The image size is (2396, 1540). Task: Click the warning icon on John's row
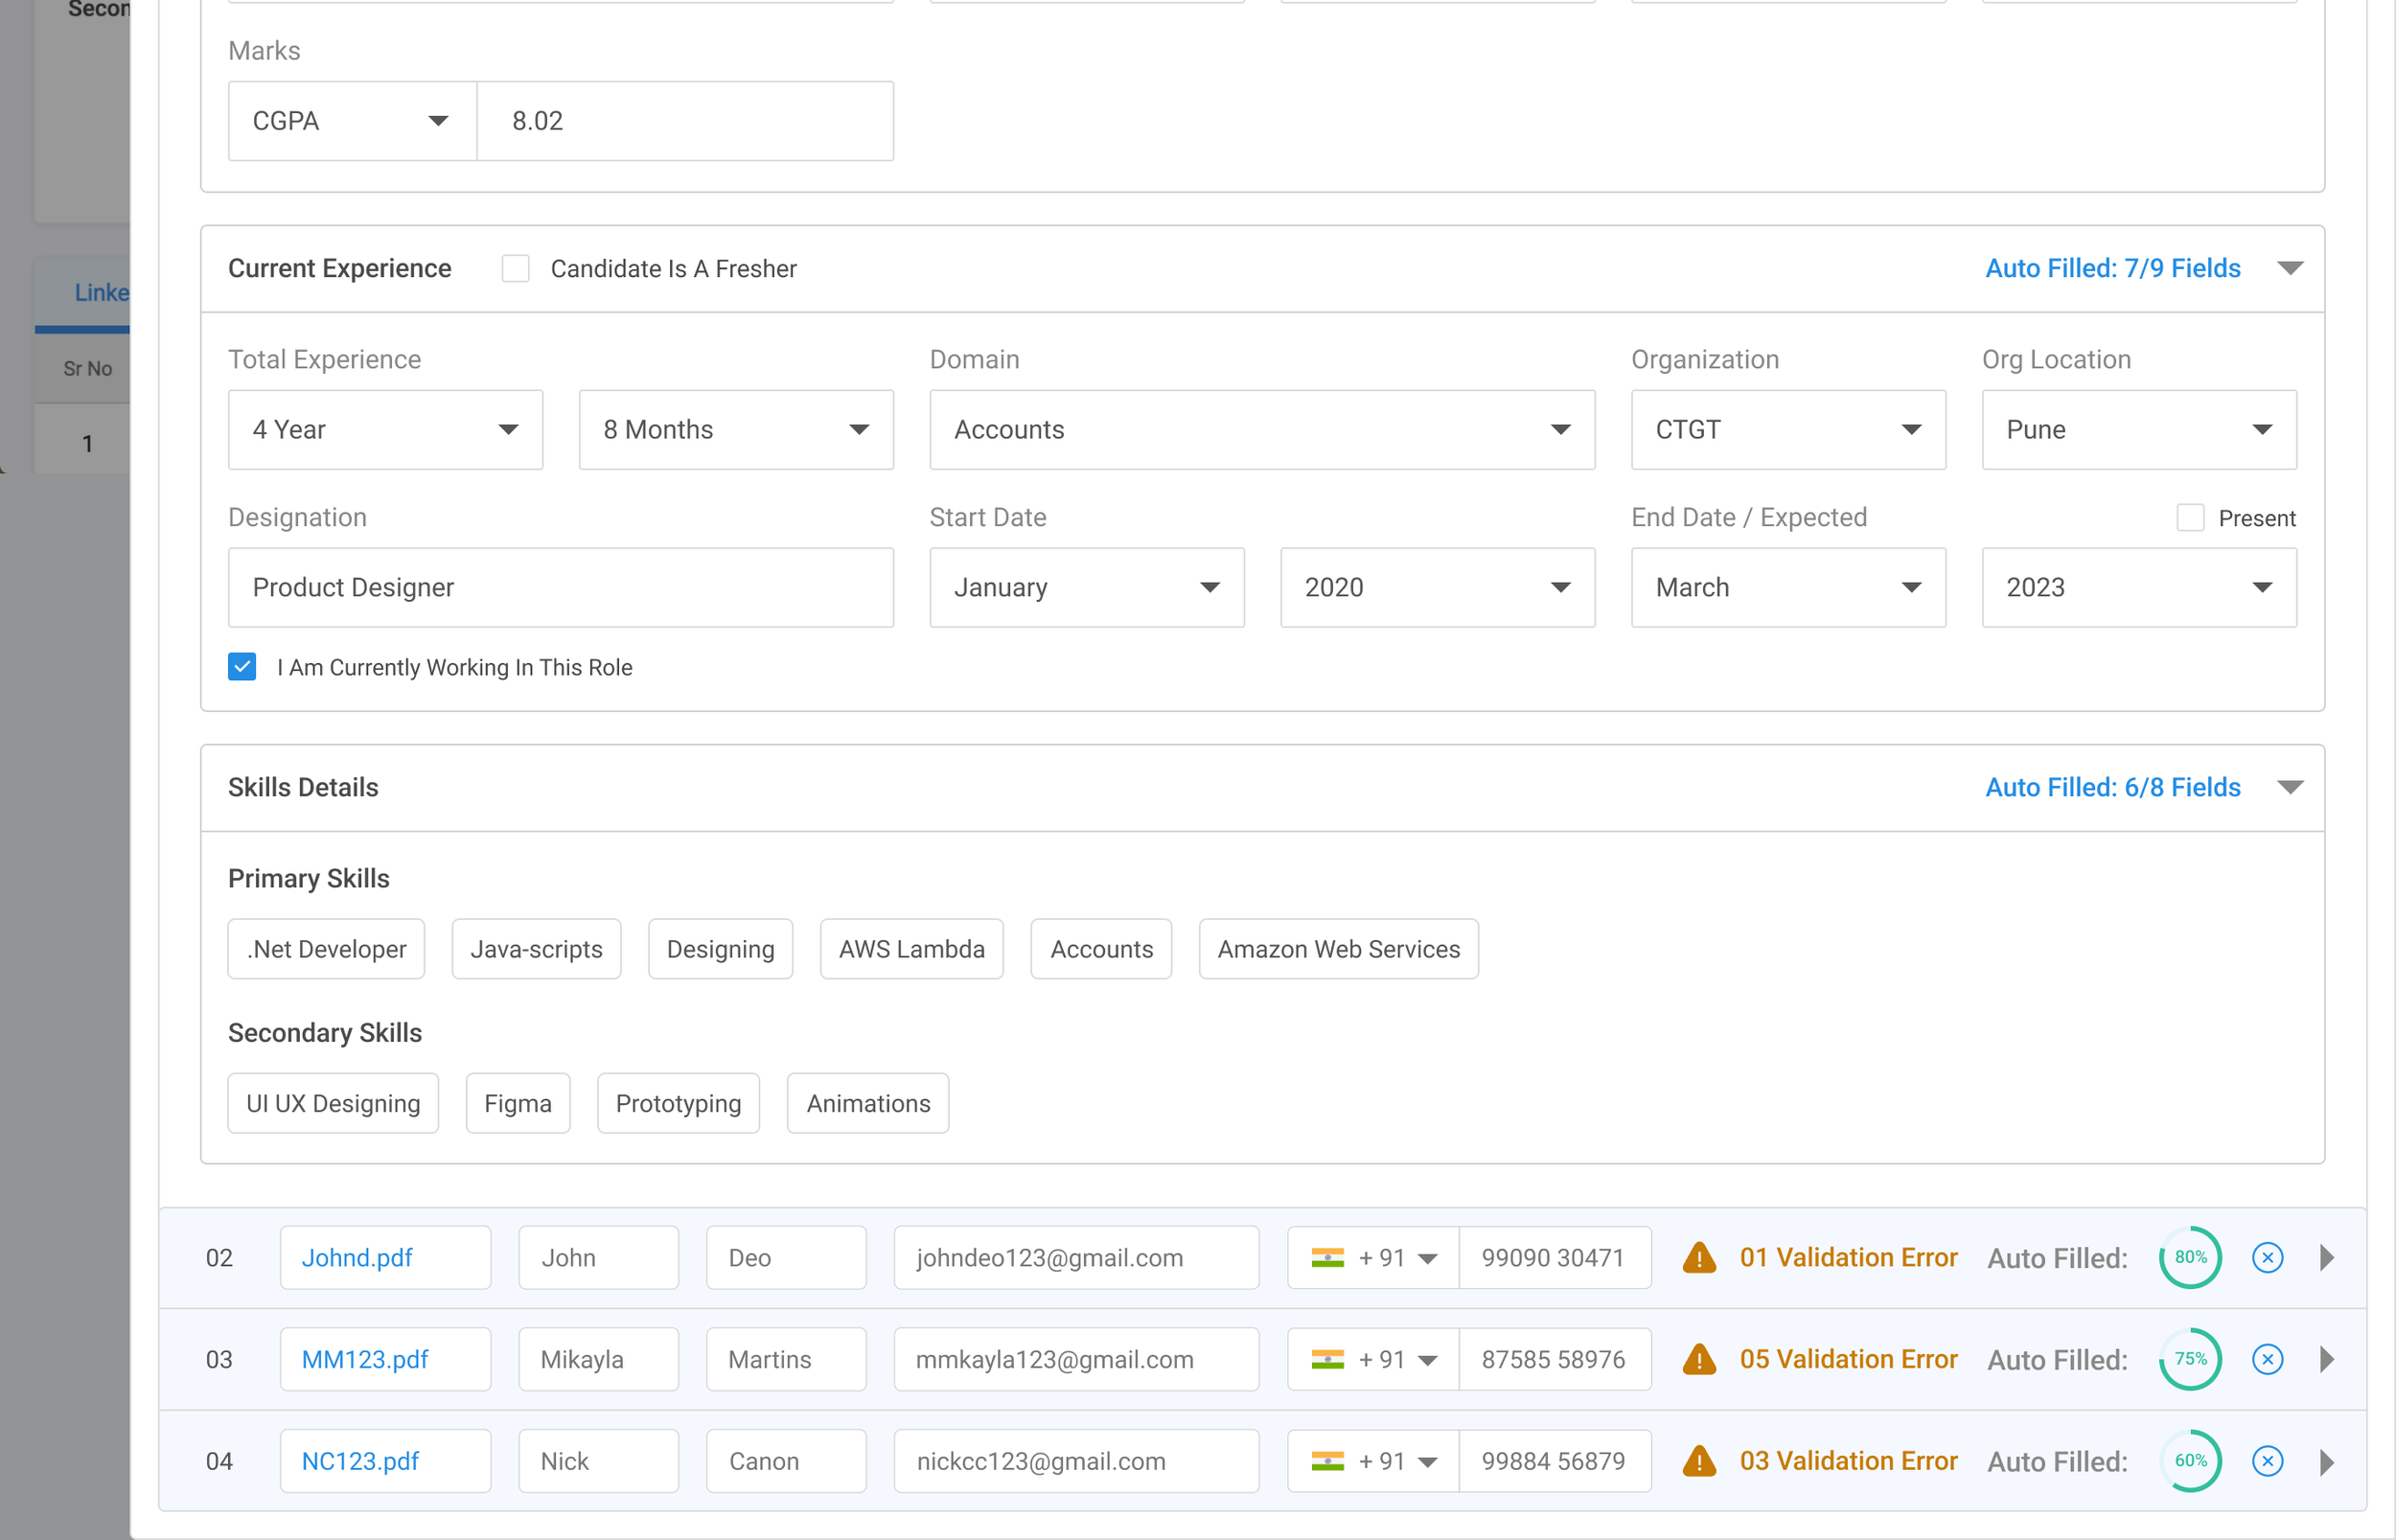pos(1699,1258)
